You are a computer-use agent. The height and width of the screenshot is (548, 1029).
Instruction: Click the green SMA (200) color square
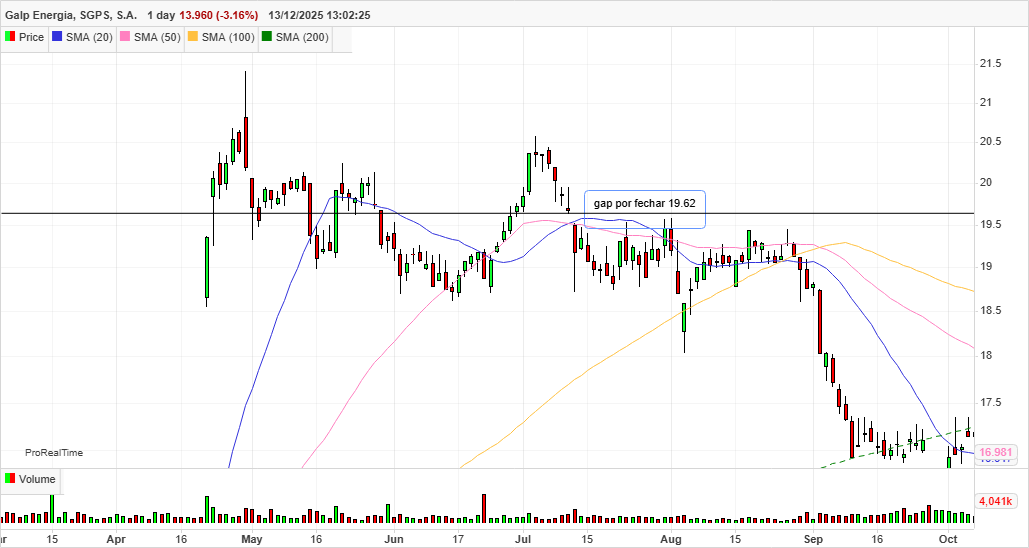coord(267,37)
